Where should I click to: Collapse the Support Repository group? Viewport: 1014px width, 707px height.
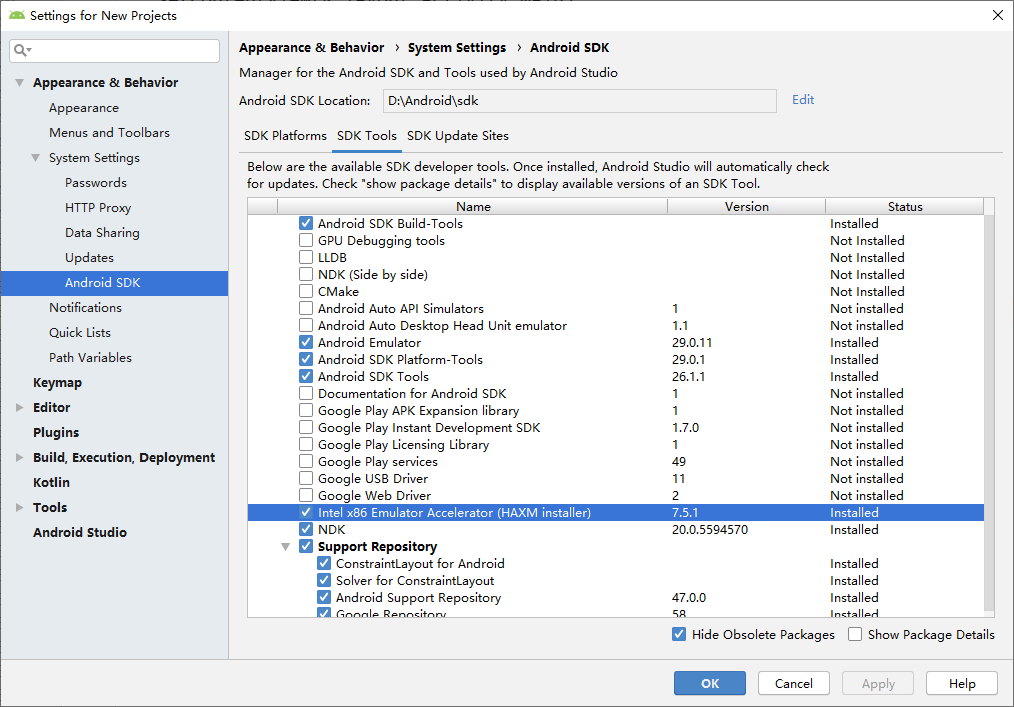point(285,547)
